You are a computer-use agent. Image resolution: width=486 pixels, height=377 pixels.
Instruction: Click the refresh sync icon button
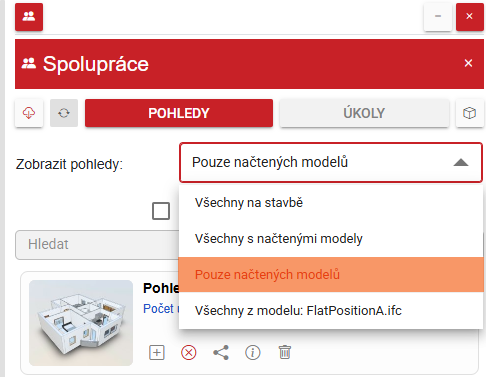tap(64, 113)
